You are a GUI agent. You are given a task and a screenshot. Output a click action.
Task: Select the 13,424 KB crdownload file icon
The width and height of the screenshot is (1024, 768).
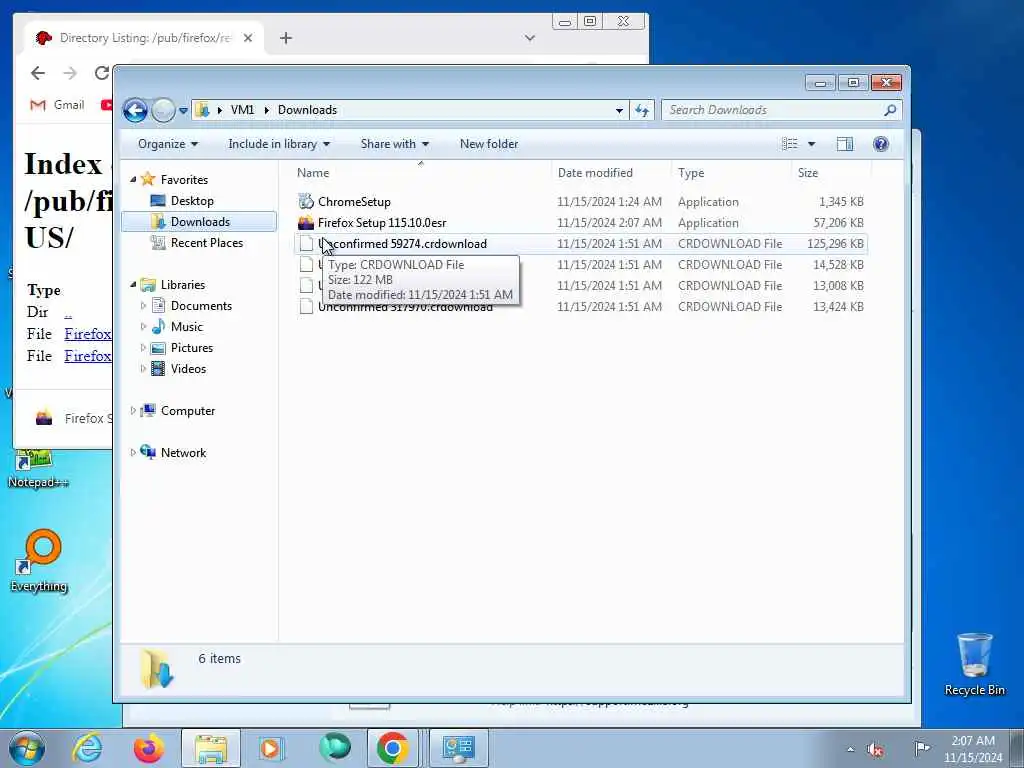pyautogui.click(x=306, y=306)
